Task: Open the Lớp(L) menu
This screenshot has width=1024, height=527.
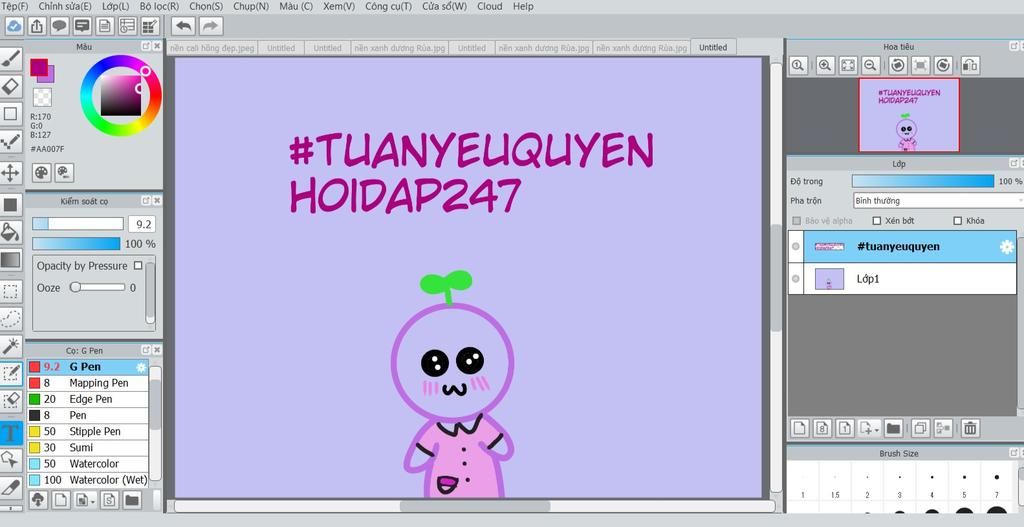Action: 116,7
